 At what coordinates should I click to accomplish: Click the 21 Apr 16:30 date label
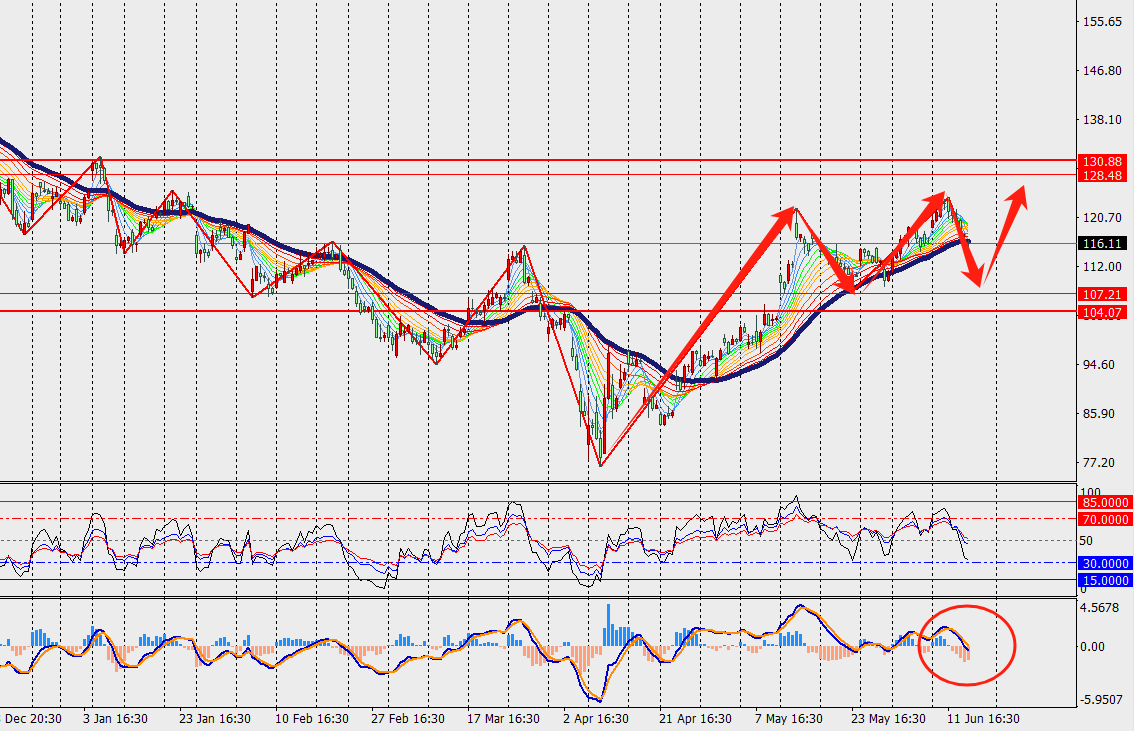point(695,719)
